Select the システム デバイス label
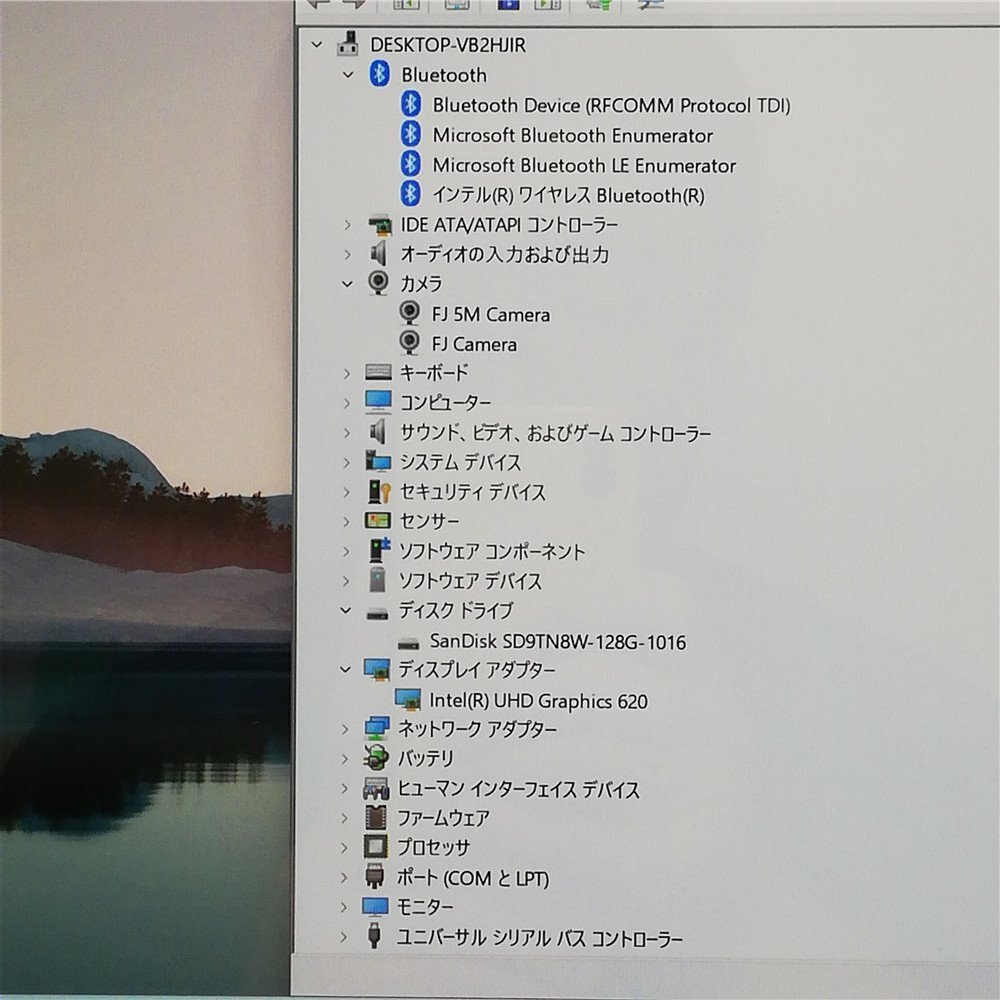Screen dimensions: 1000x1000 460,462
